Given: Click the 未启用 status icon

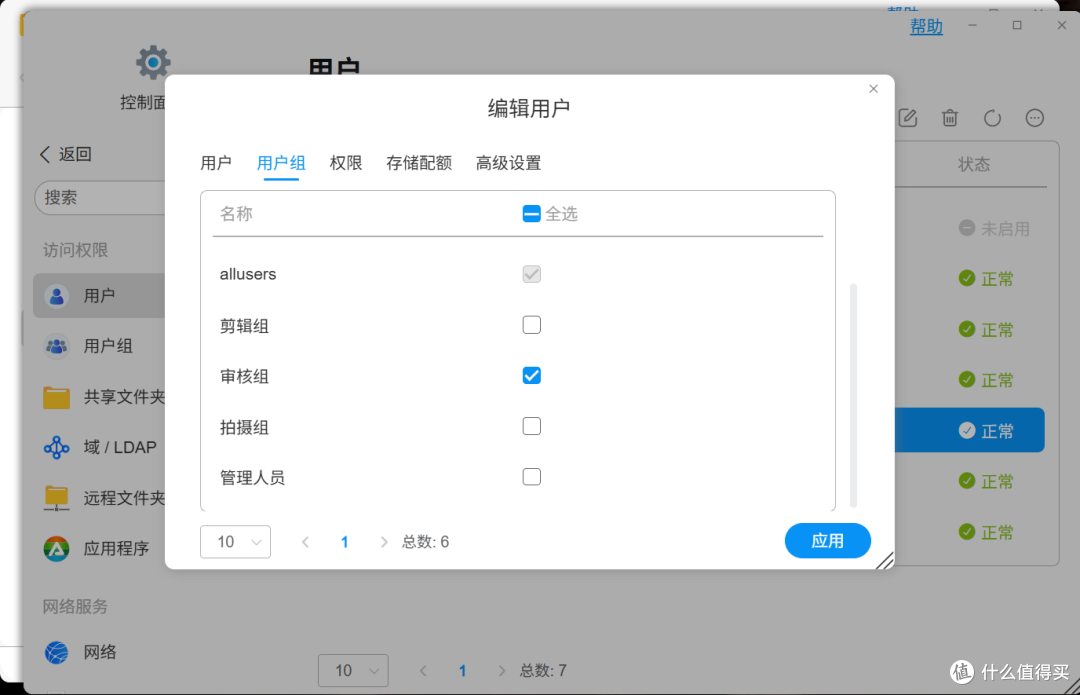Looking at the screenshot, I should click(x=967, y=228).
